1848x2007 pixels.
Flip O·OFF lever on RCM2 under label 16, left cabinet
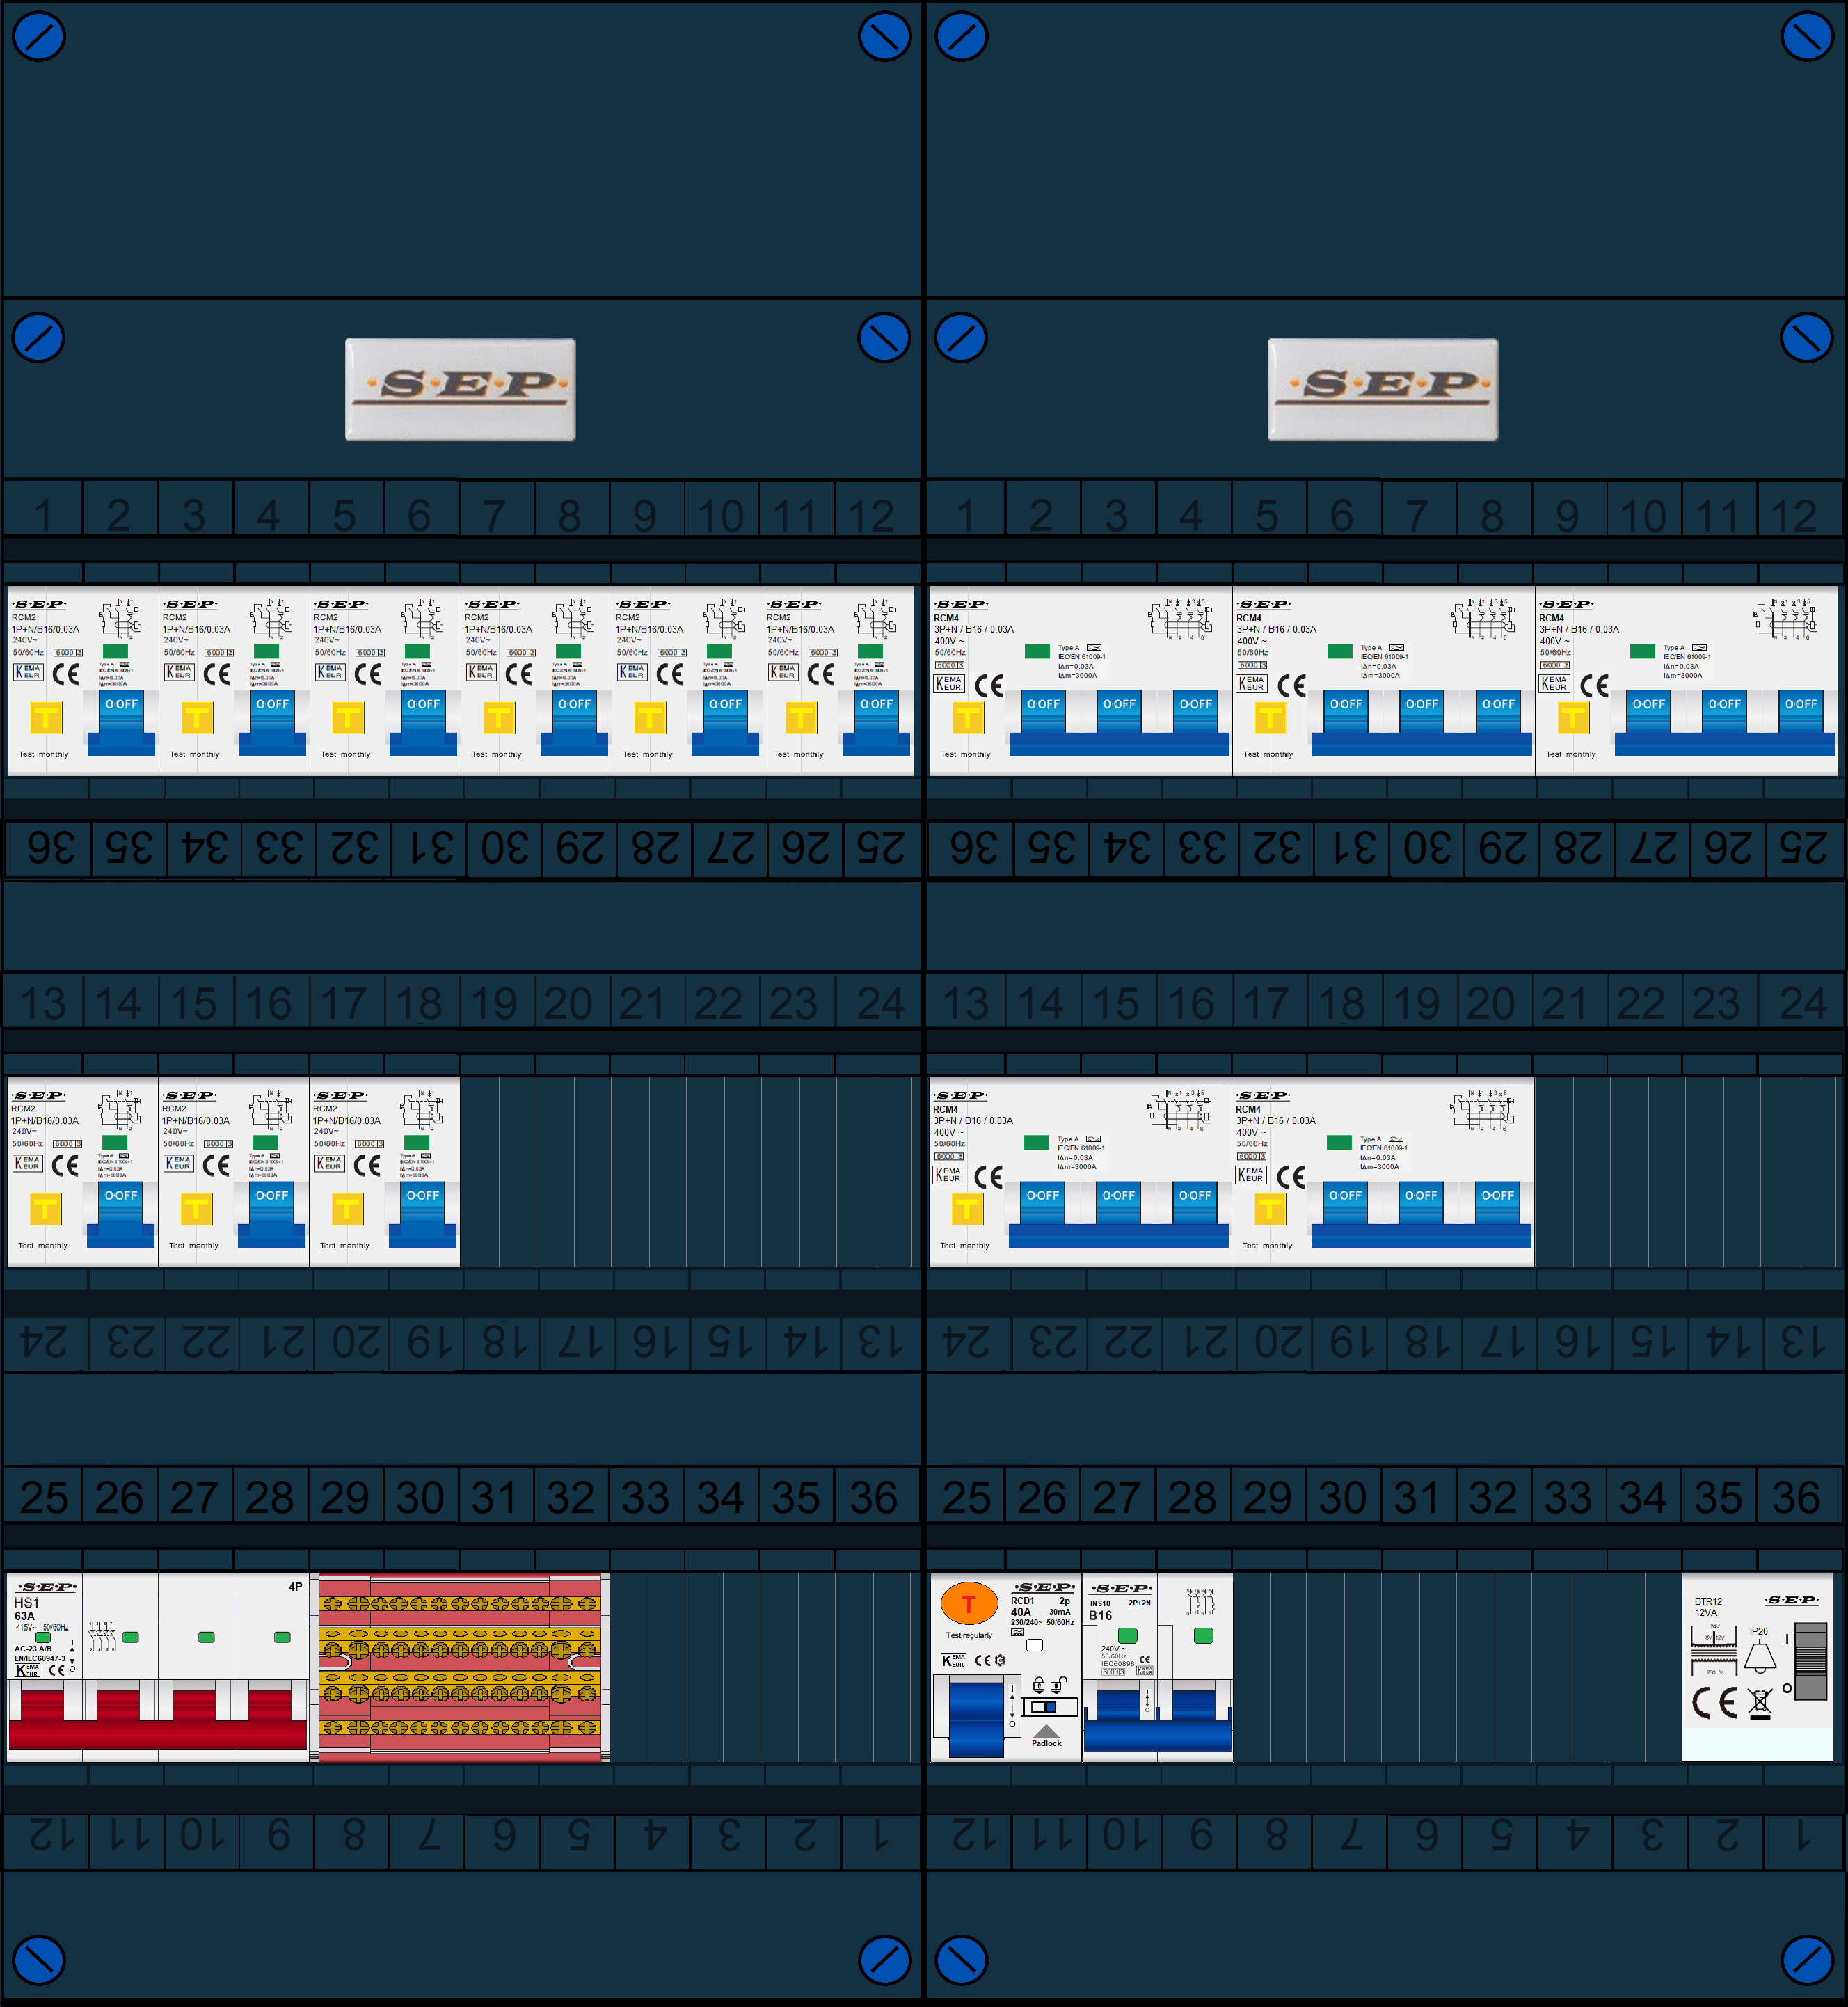pos(273,1214)
